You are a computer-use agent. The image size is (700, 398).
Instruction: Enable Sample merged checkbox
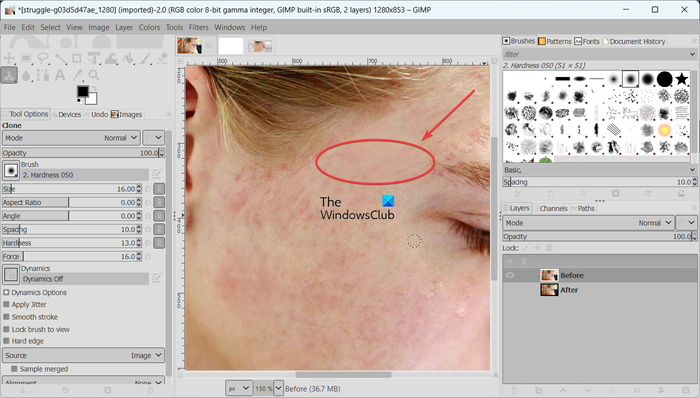tap(14, 369)
